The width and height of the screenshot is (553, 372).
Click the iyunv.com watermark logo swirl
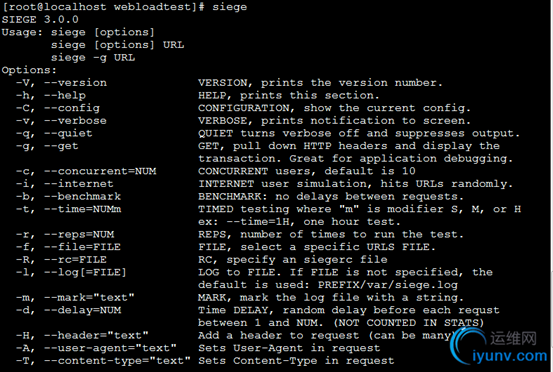click(468, 346)
